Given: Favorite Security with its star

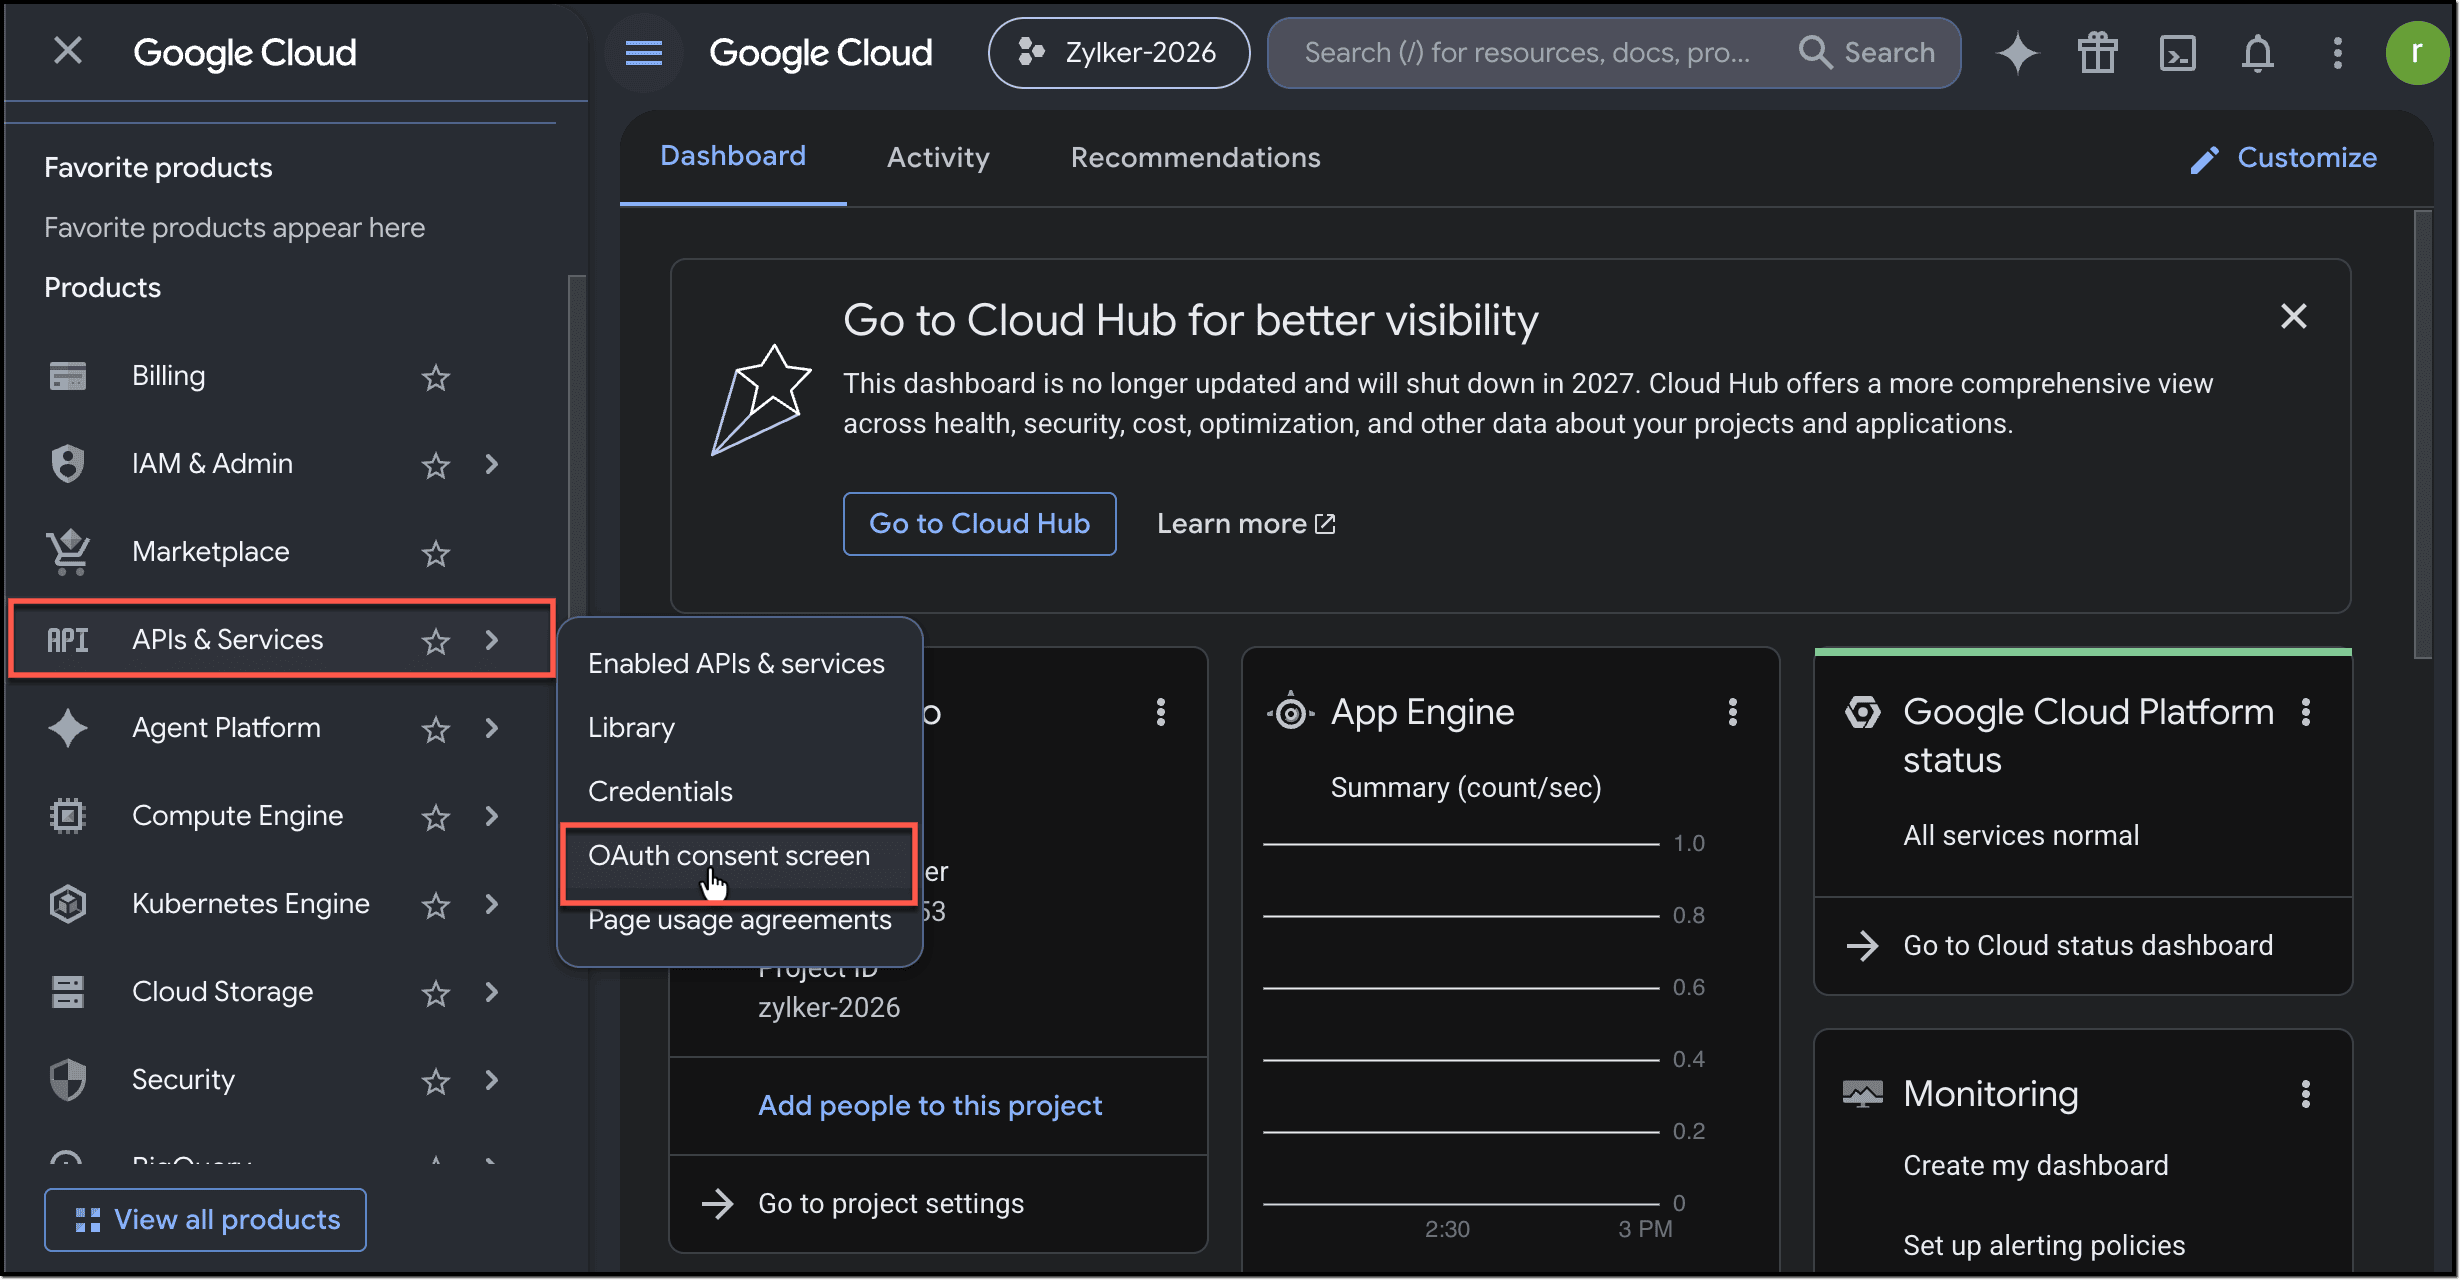Looking at the screenshot, I should pos(436,1081).
